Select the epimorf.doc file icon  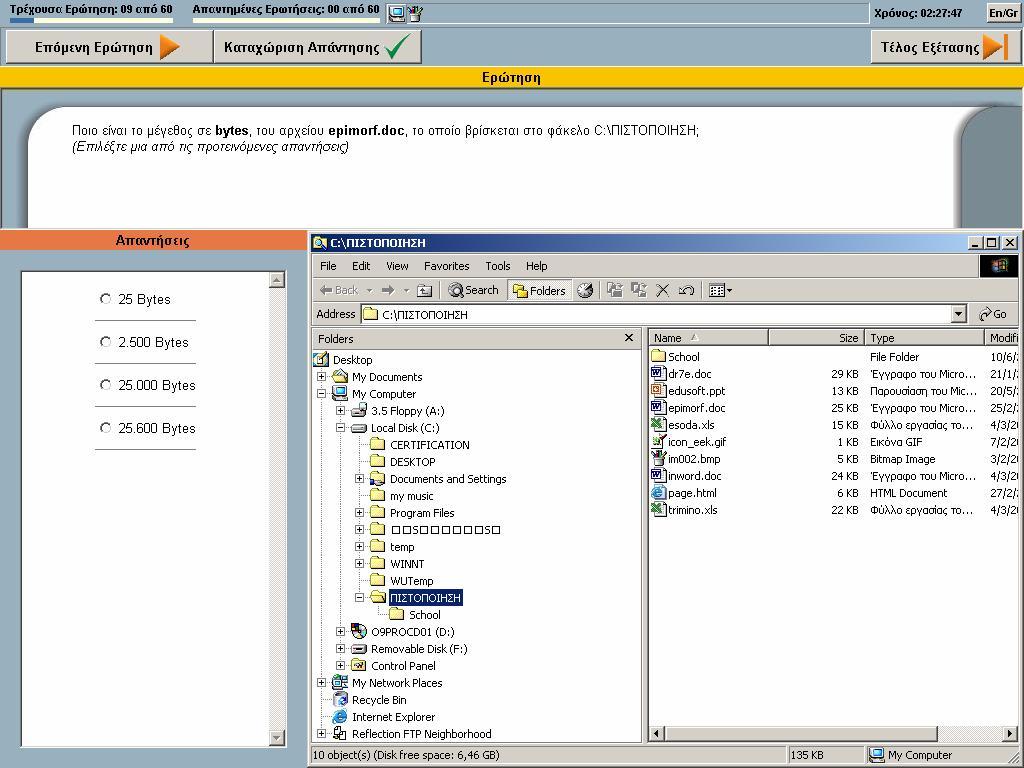click(658, 408)
